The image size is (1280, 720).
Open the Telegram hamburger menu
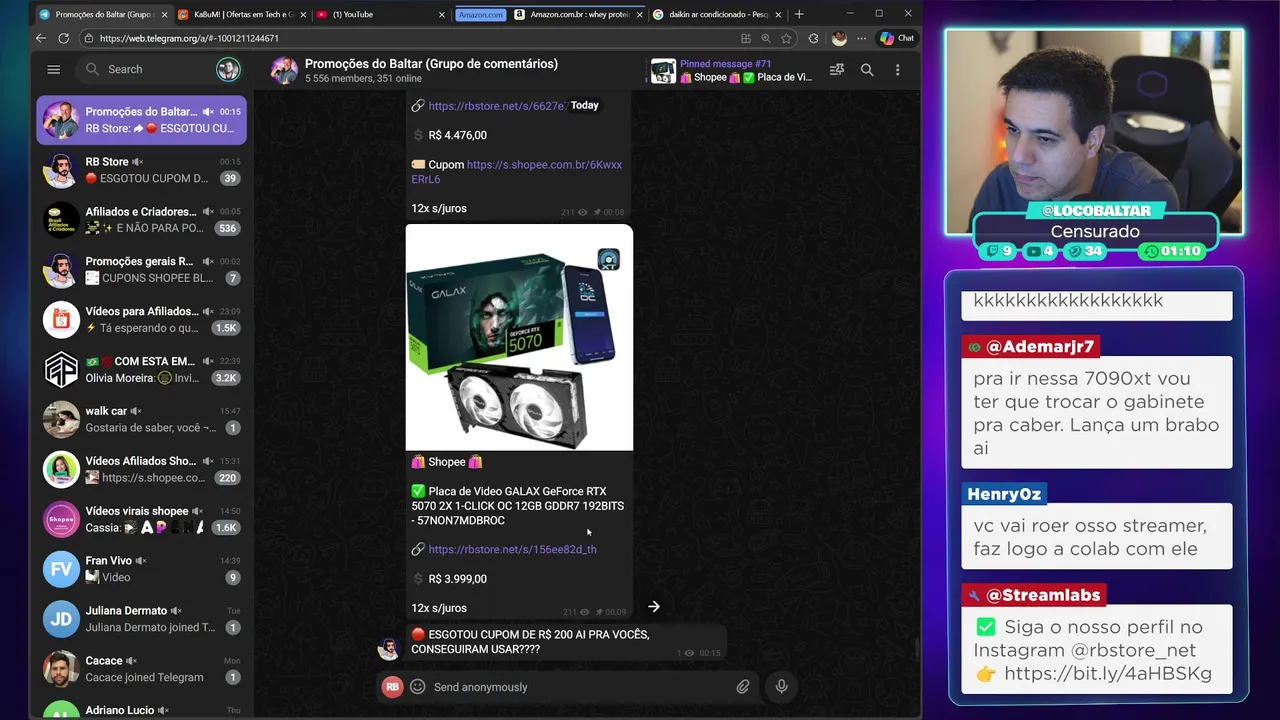point(54,69)
